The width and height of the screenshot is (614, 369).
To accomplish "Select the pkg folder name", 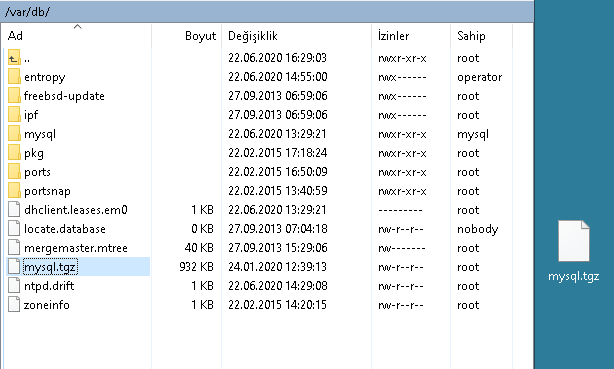I will click(33, 153).
